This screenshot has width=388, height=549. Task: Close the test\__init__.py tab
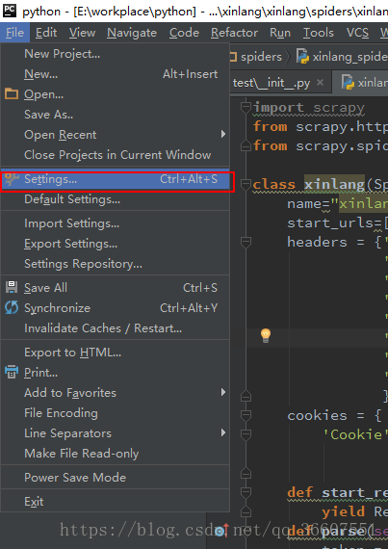click(x=320, y=83)
